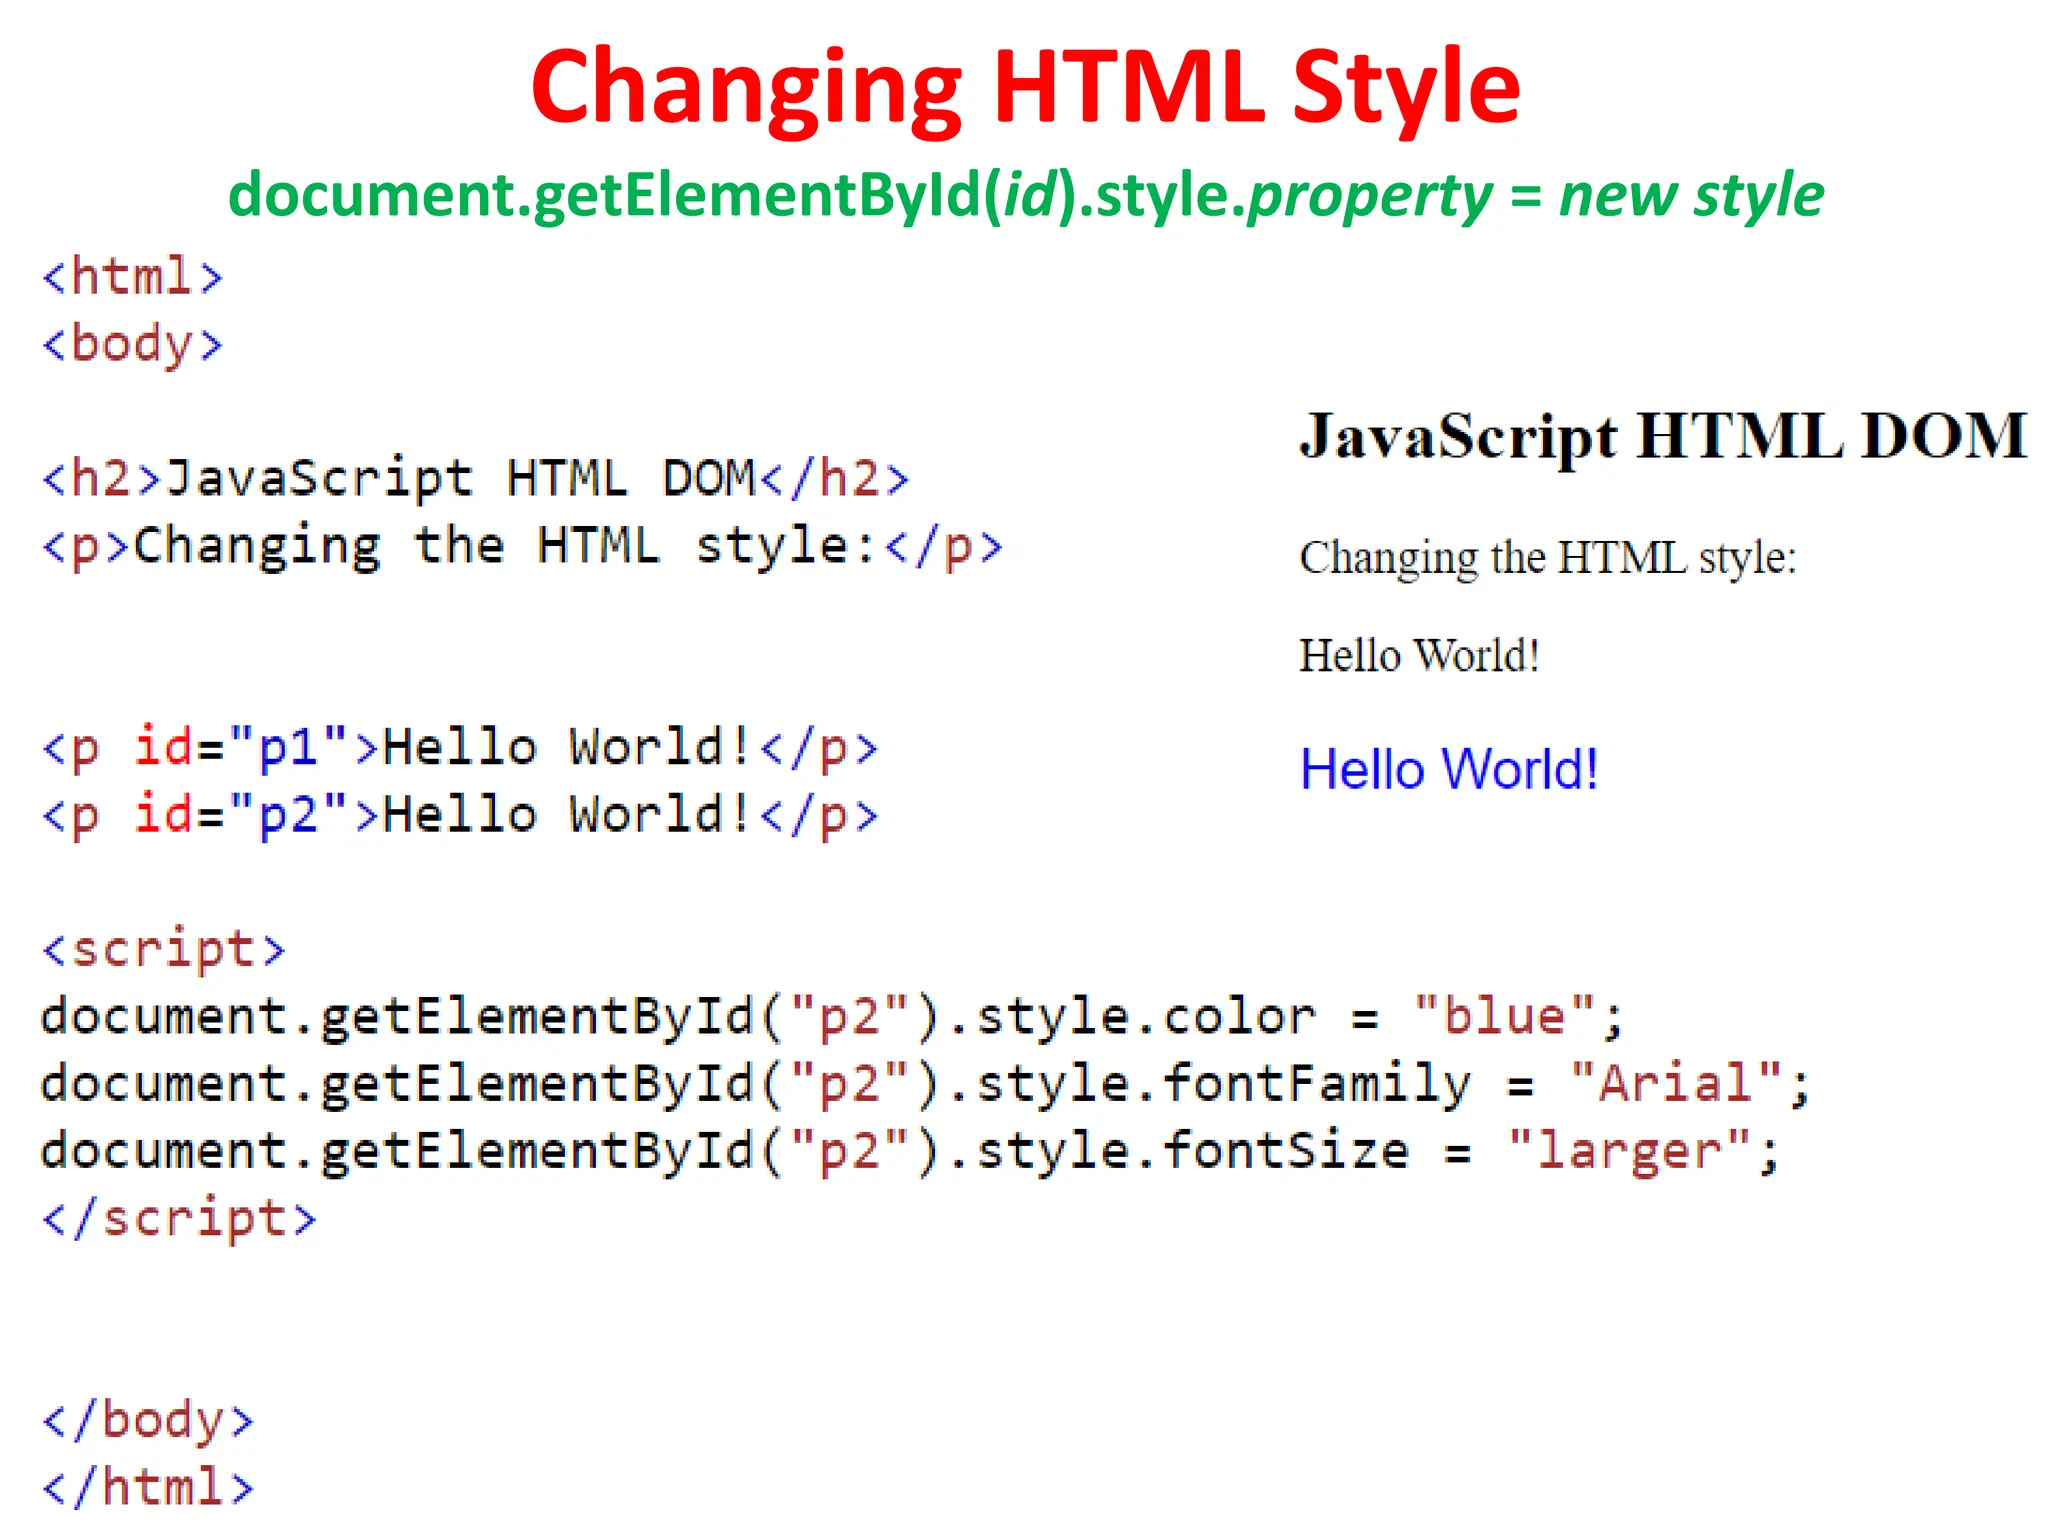
Task: Click the <p>Changing the HTML style:</p> code line
Action: pyautogui.click(x=521, y=547)
